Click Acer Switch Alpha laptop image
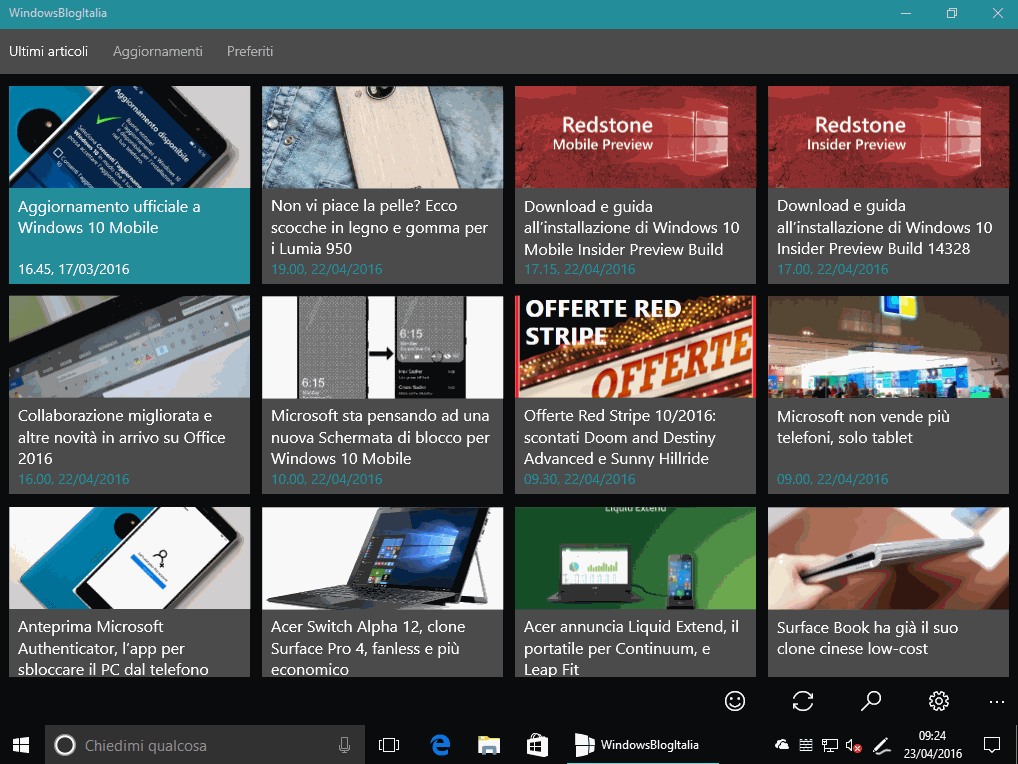The height and width of the screenshot is (764, 1018). 382,558
